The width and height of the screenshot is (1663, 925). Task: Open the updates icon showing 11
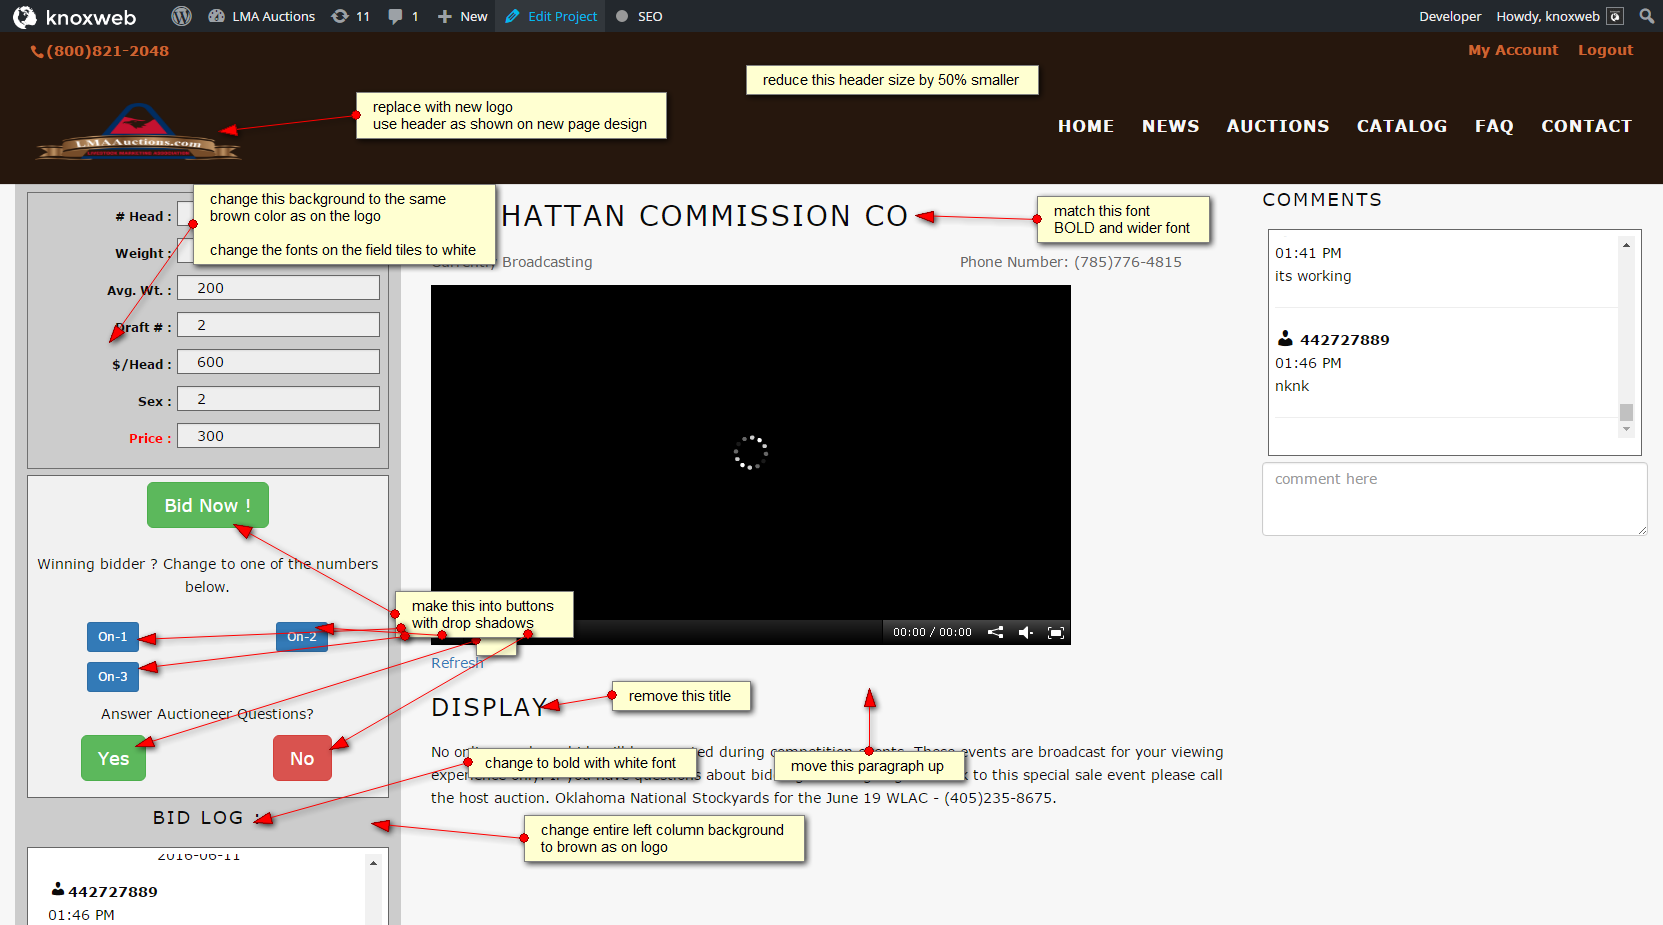(351, 16)
